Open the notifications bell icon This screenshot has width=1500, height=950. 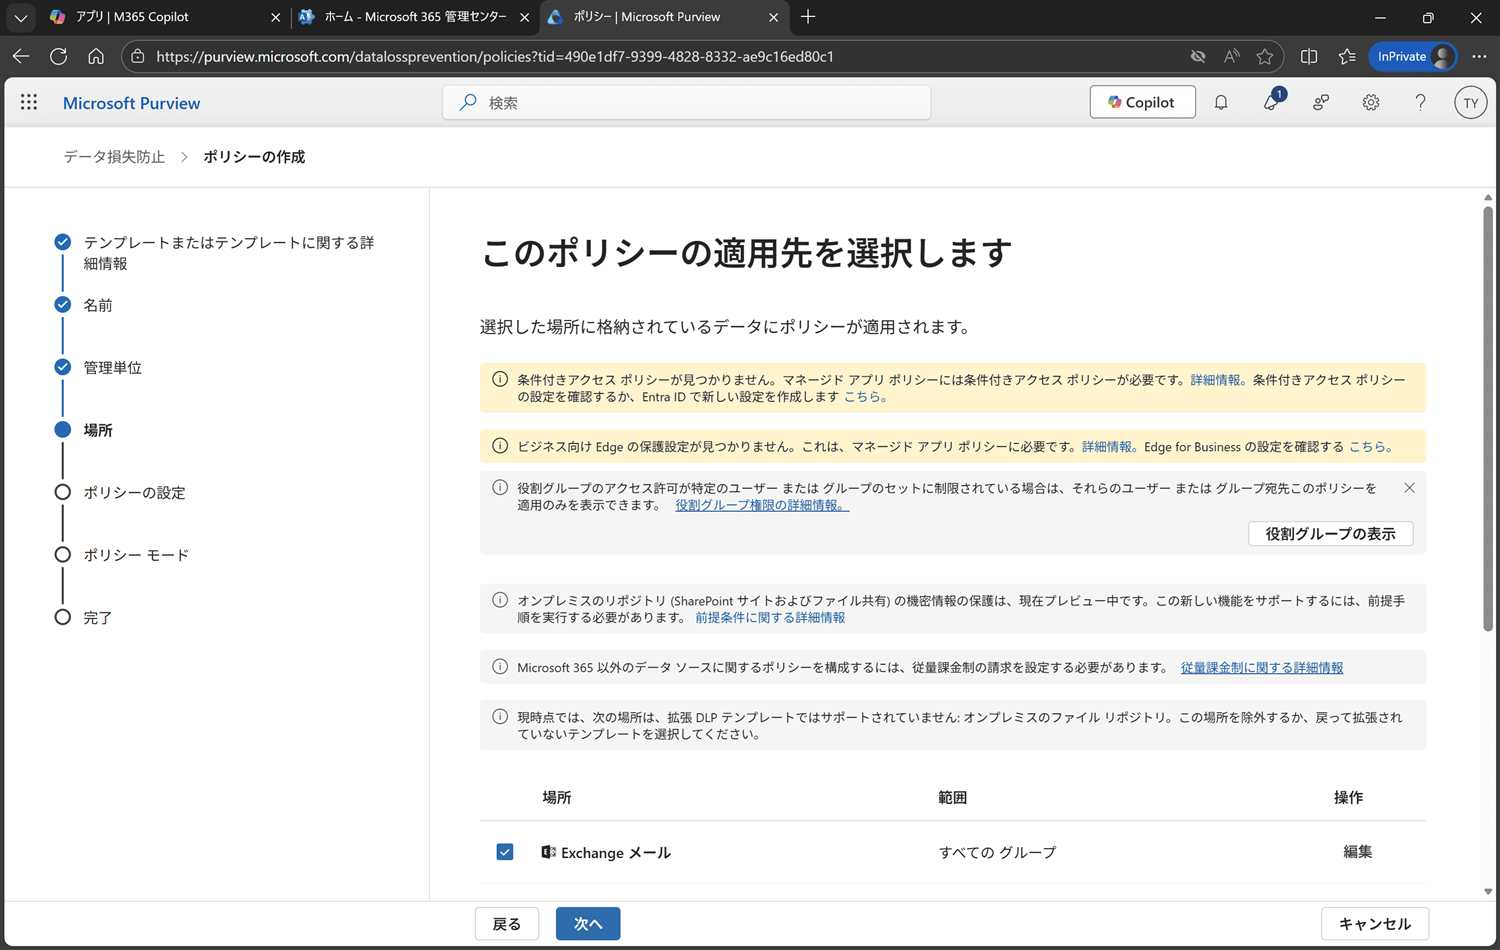tap(1221, 102)
